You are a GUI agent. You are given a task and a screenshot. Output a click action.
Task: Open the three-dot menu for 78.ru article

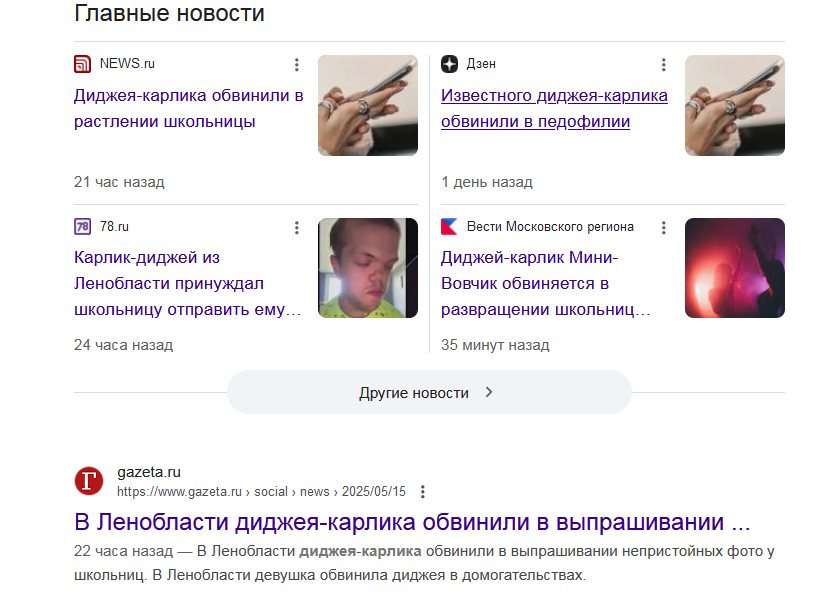tap(296, 228)
